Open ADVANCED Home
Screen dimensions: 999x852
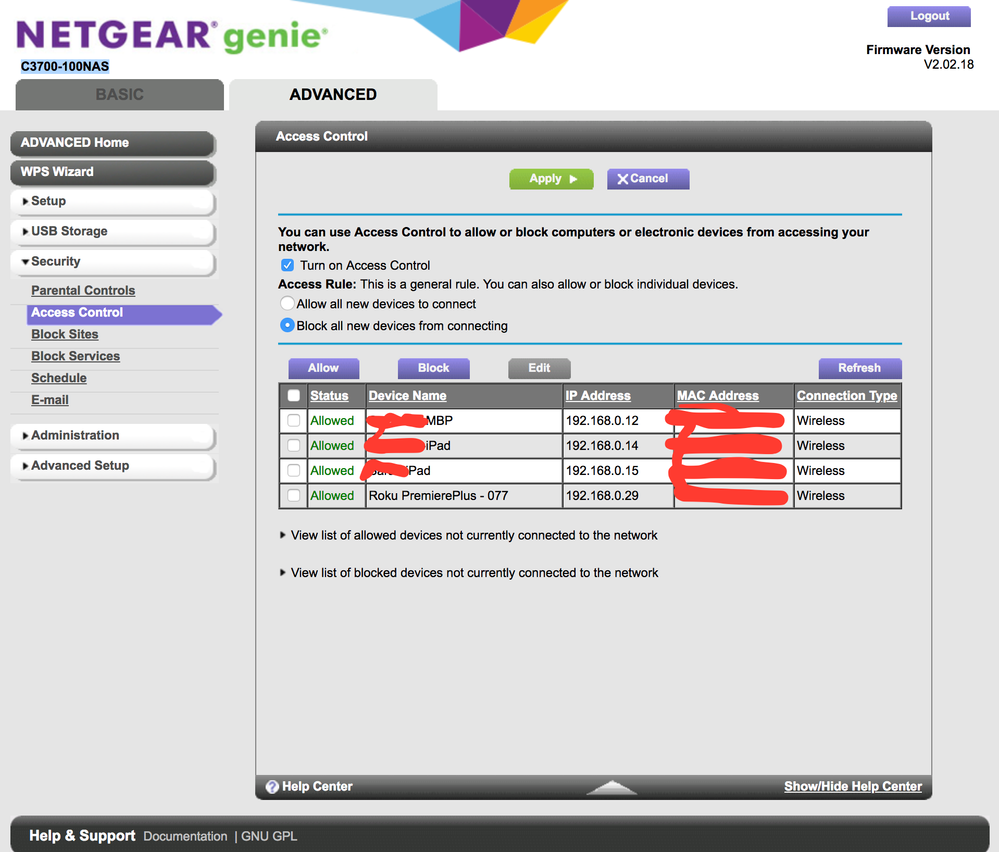113,143
